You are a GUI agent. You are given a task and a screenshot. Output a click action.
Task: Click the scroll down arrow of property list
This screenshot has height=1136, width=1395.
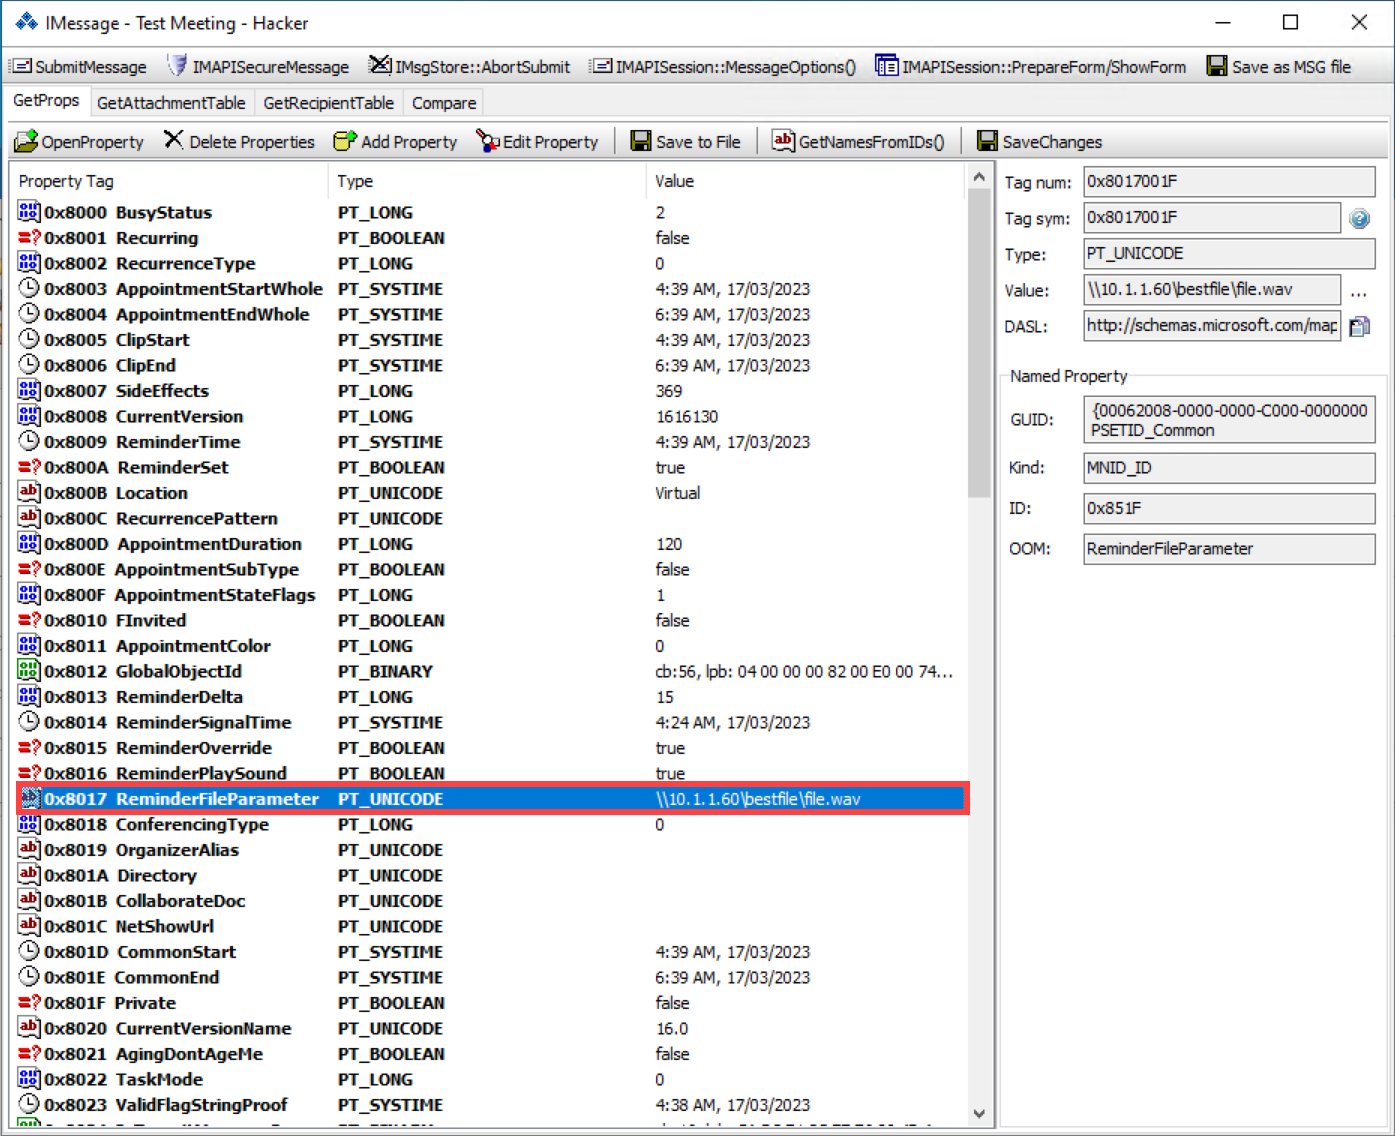tap(979, 1113)
